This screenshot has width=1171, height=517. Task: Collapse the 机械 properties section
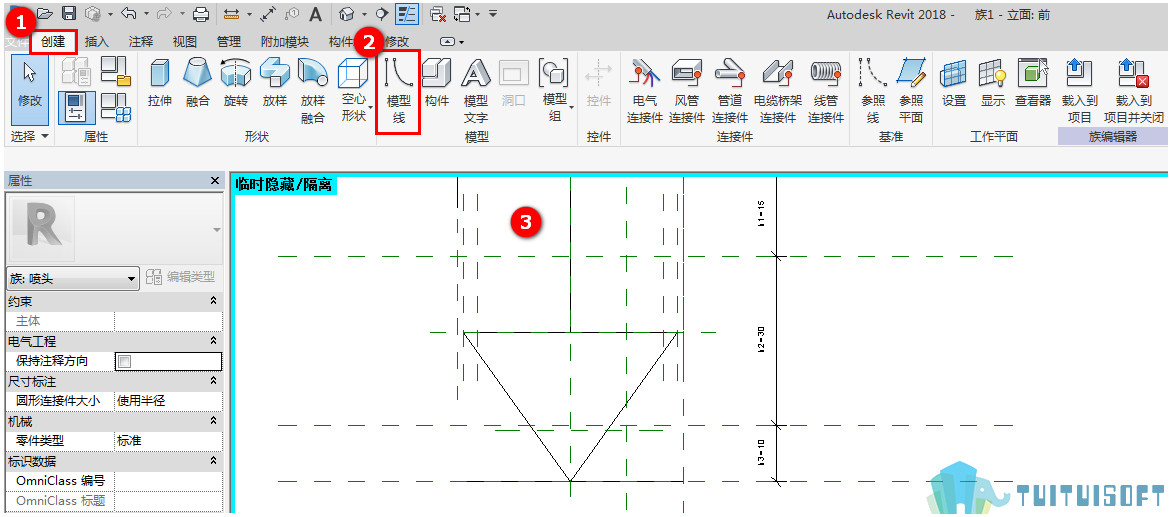213,421
